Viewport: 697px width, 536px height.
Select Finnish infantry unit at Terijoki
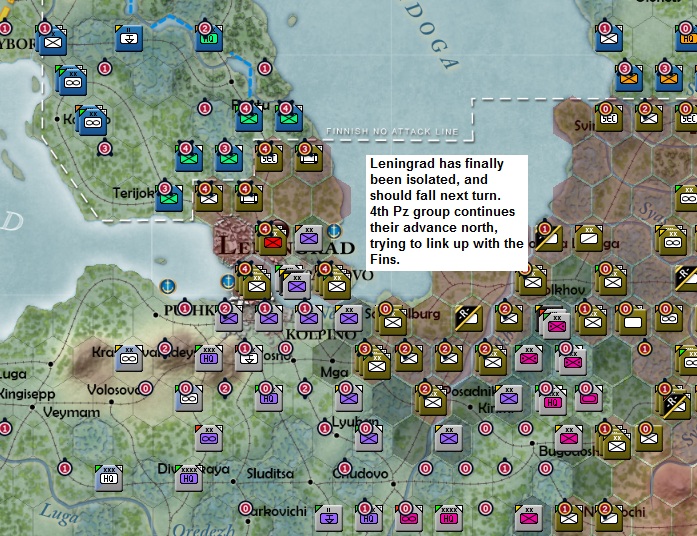click(x=169, y=198)
